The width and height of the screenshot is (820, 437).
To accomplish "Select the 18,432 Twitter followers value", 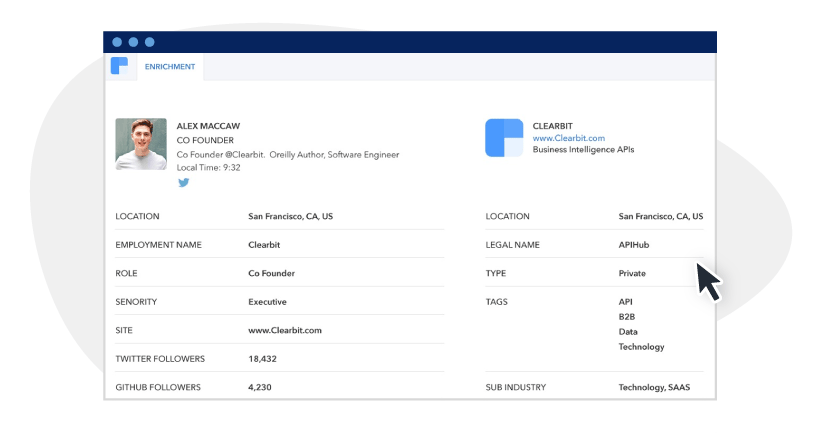I will click(x=262, y=358).
